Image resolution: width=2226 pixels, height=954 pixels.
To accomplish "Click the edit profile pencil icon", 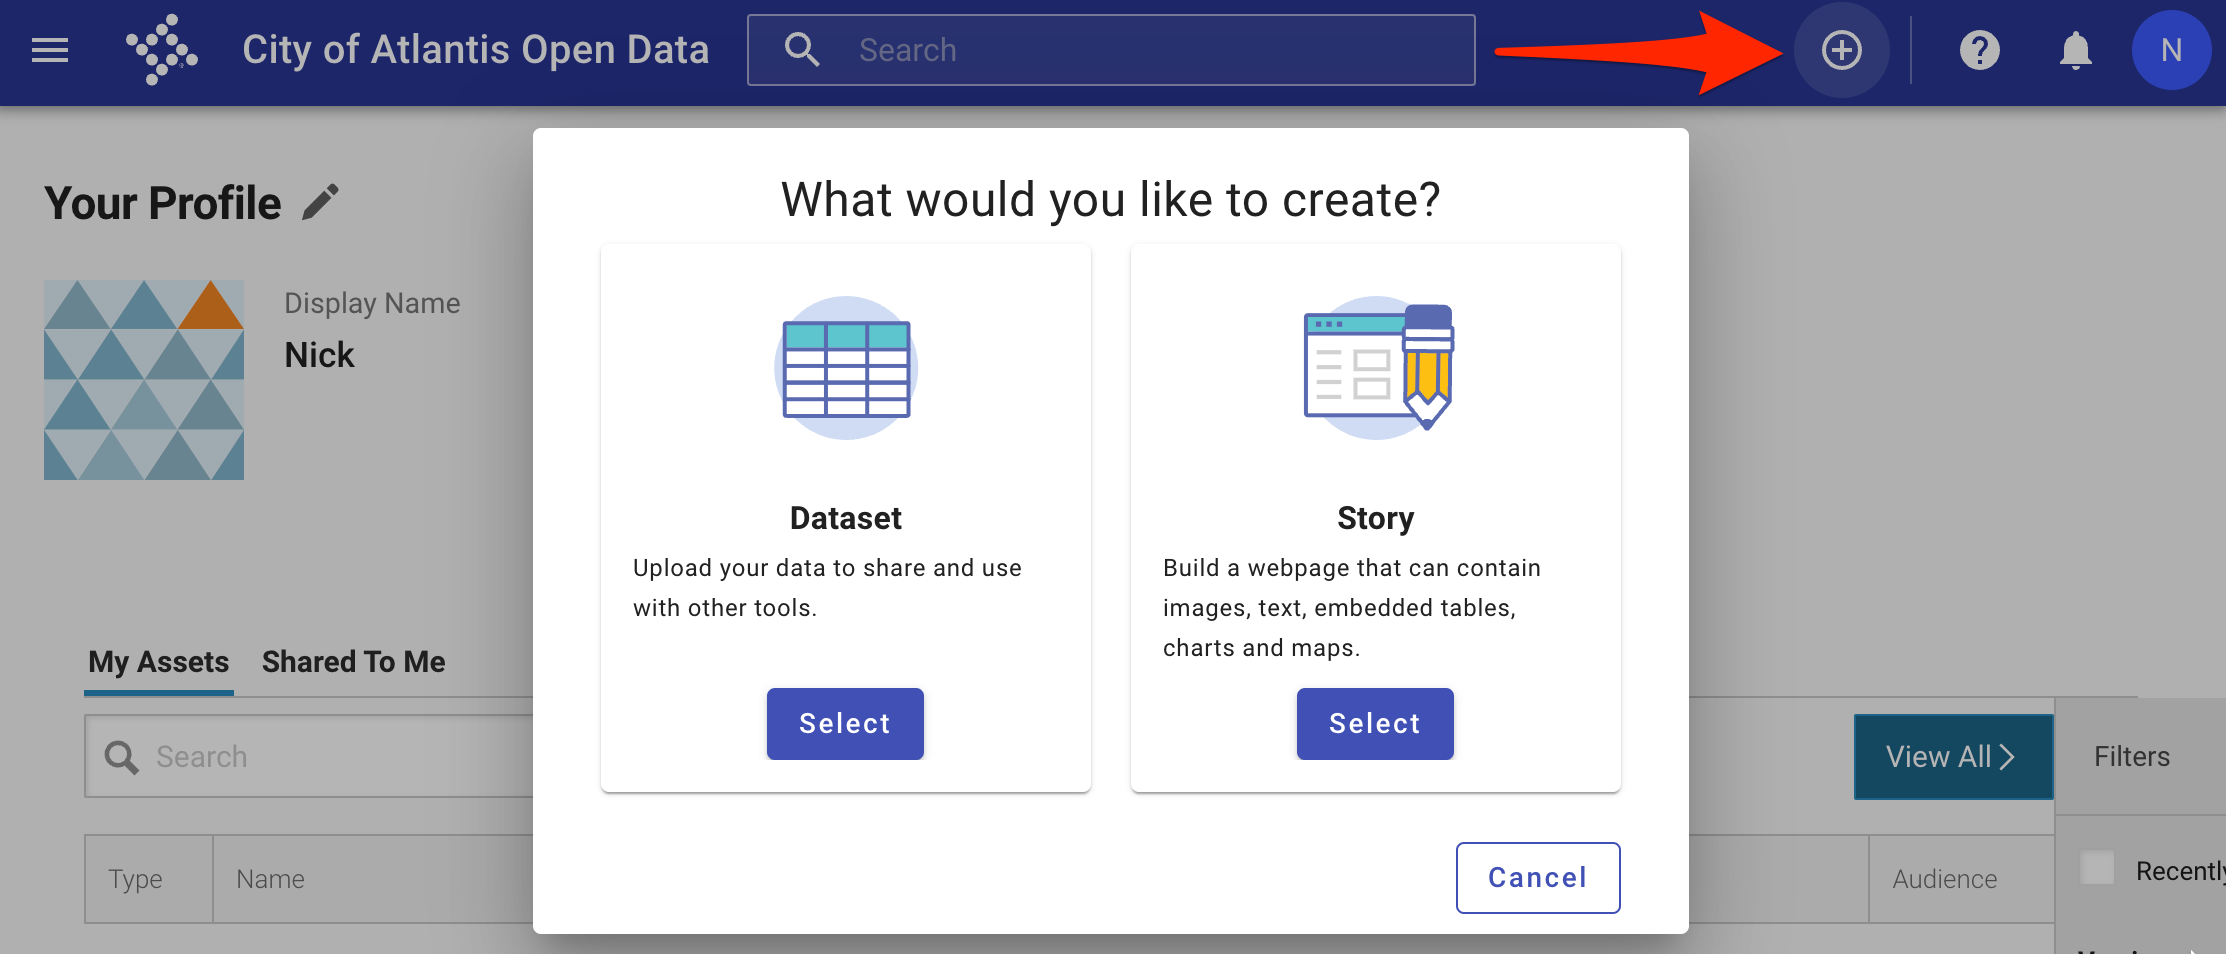I will click(321, 202).
